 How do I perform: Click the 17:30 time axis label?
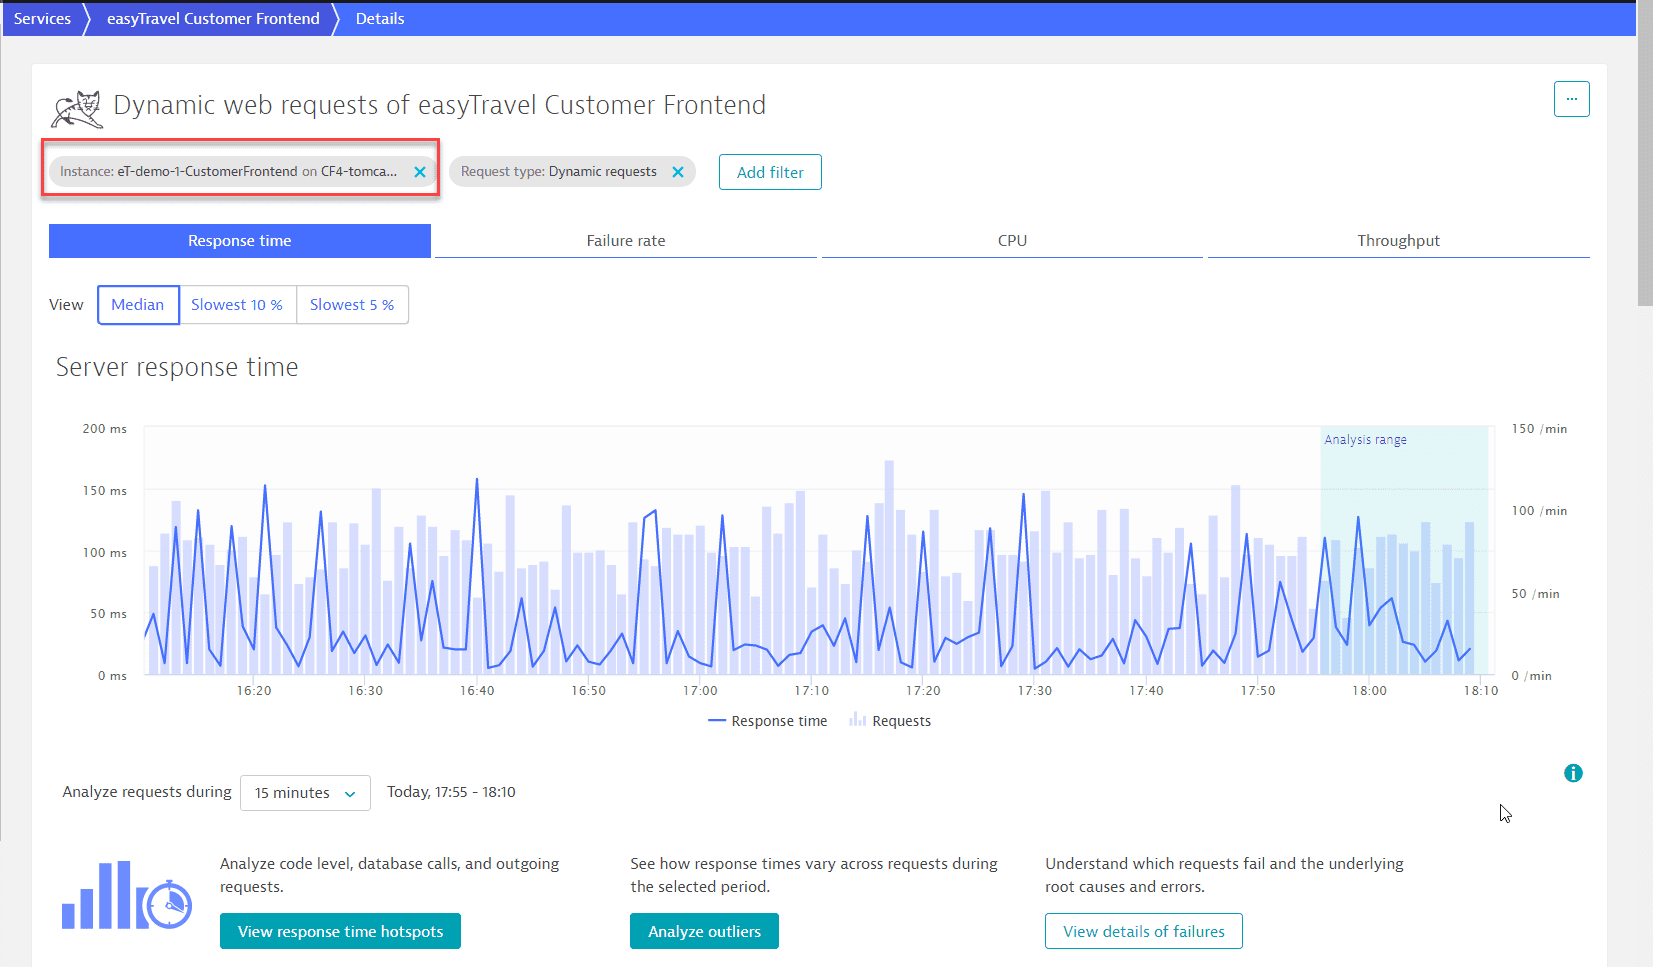point(1034,691)
